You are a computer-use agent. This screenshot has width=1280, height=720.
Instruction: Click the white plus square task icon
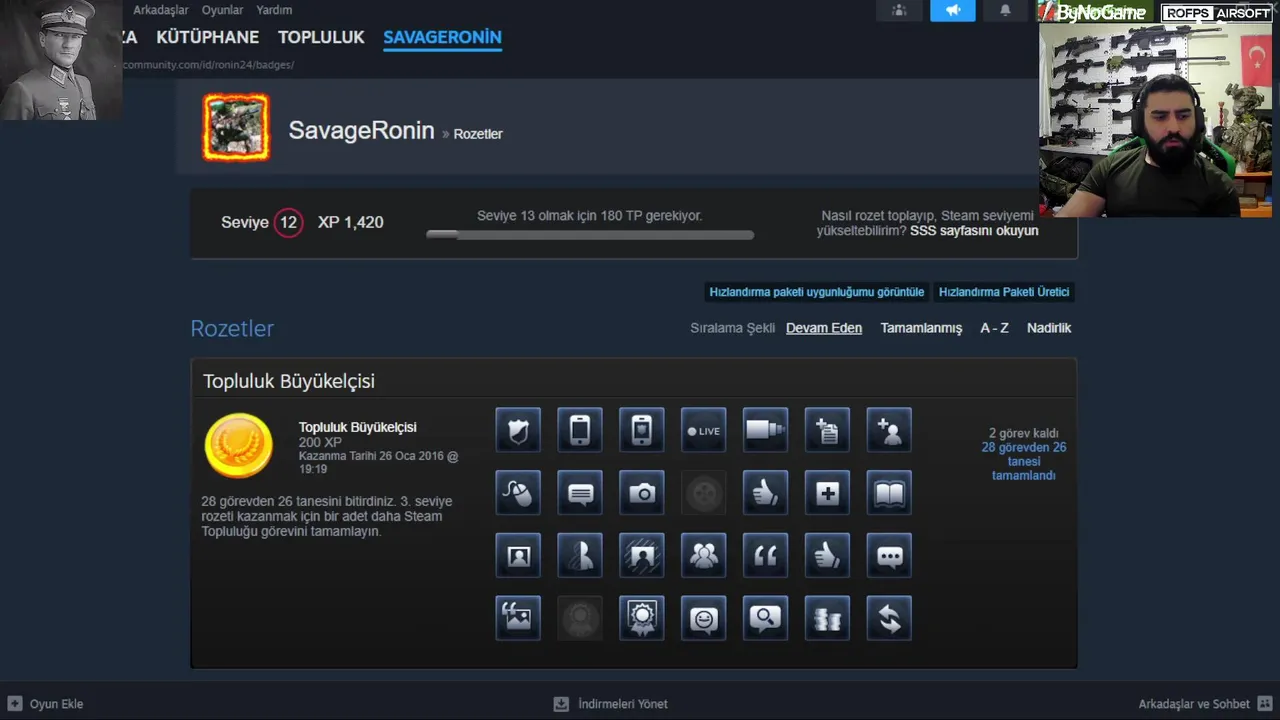click(x=828, y=493)
